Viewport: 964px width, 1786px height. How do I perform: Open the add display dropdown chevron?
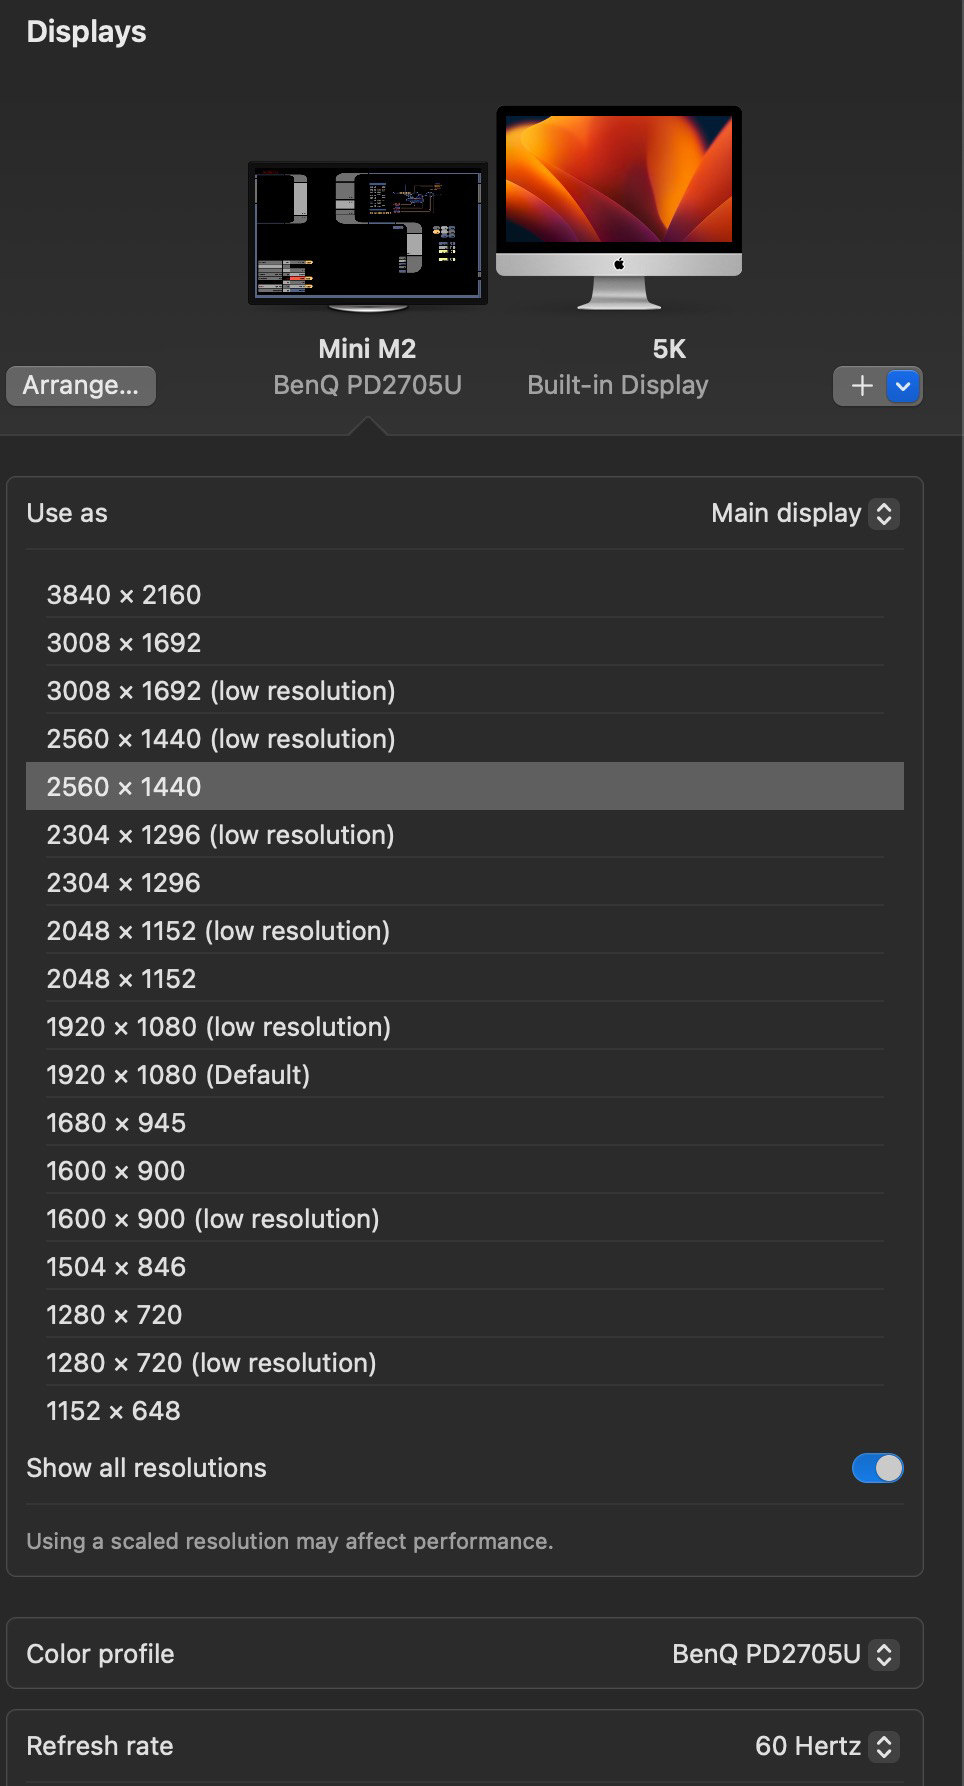pyautogui.click(x=904, y=386)
